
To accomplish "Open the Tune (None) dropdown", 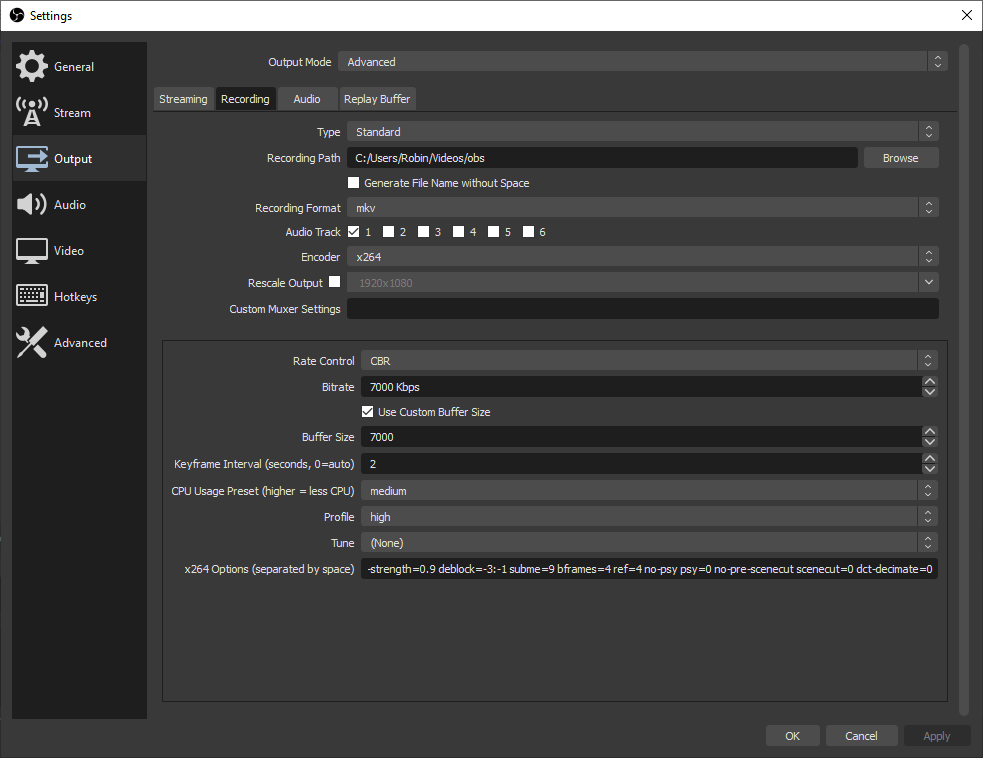I will tap(649, 543).
